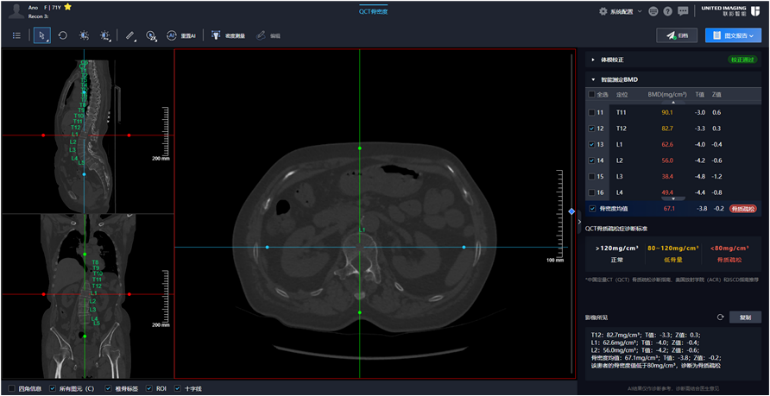Open the series list icon in toolbar
The image size is (770, 396).
tap(16, 35)
